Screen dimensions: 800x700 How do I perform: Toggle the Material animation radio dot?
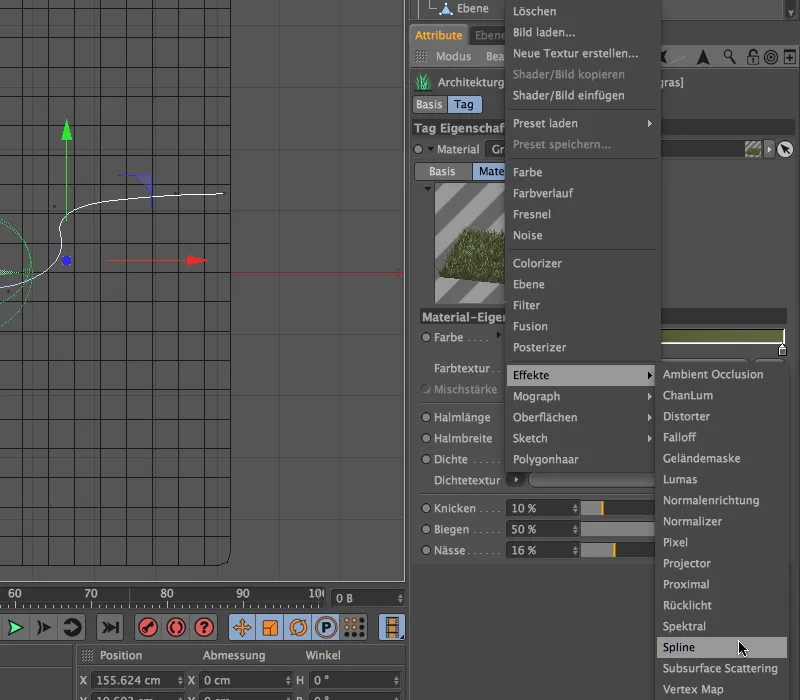click(x=418, y=149)
